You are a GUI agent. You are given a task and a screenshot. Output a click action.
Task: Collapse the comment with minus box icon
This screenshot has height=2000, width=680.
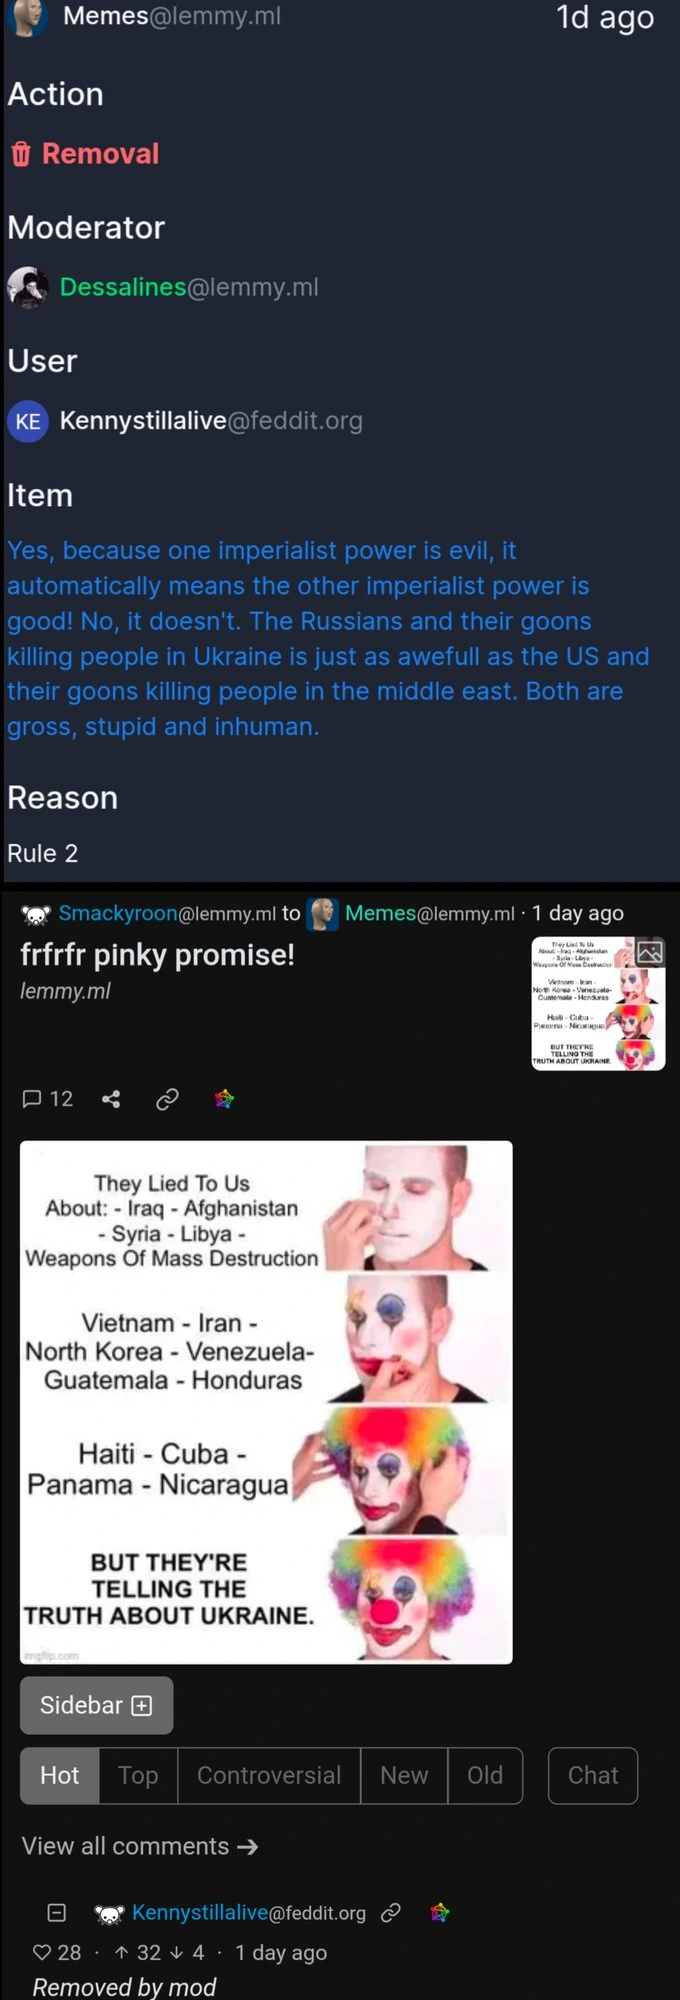[57, 1912]
